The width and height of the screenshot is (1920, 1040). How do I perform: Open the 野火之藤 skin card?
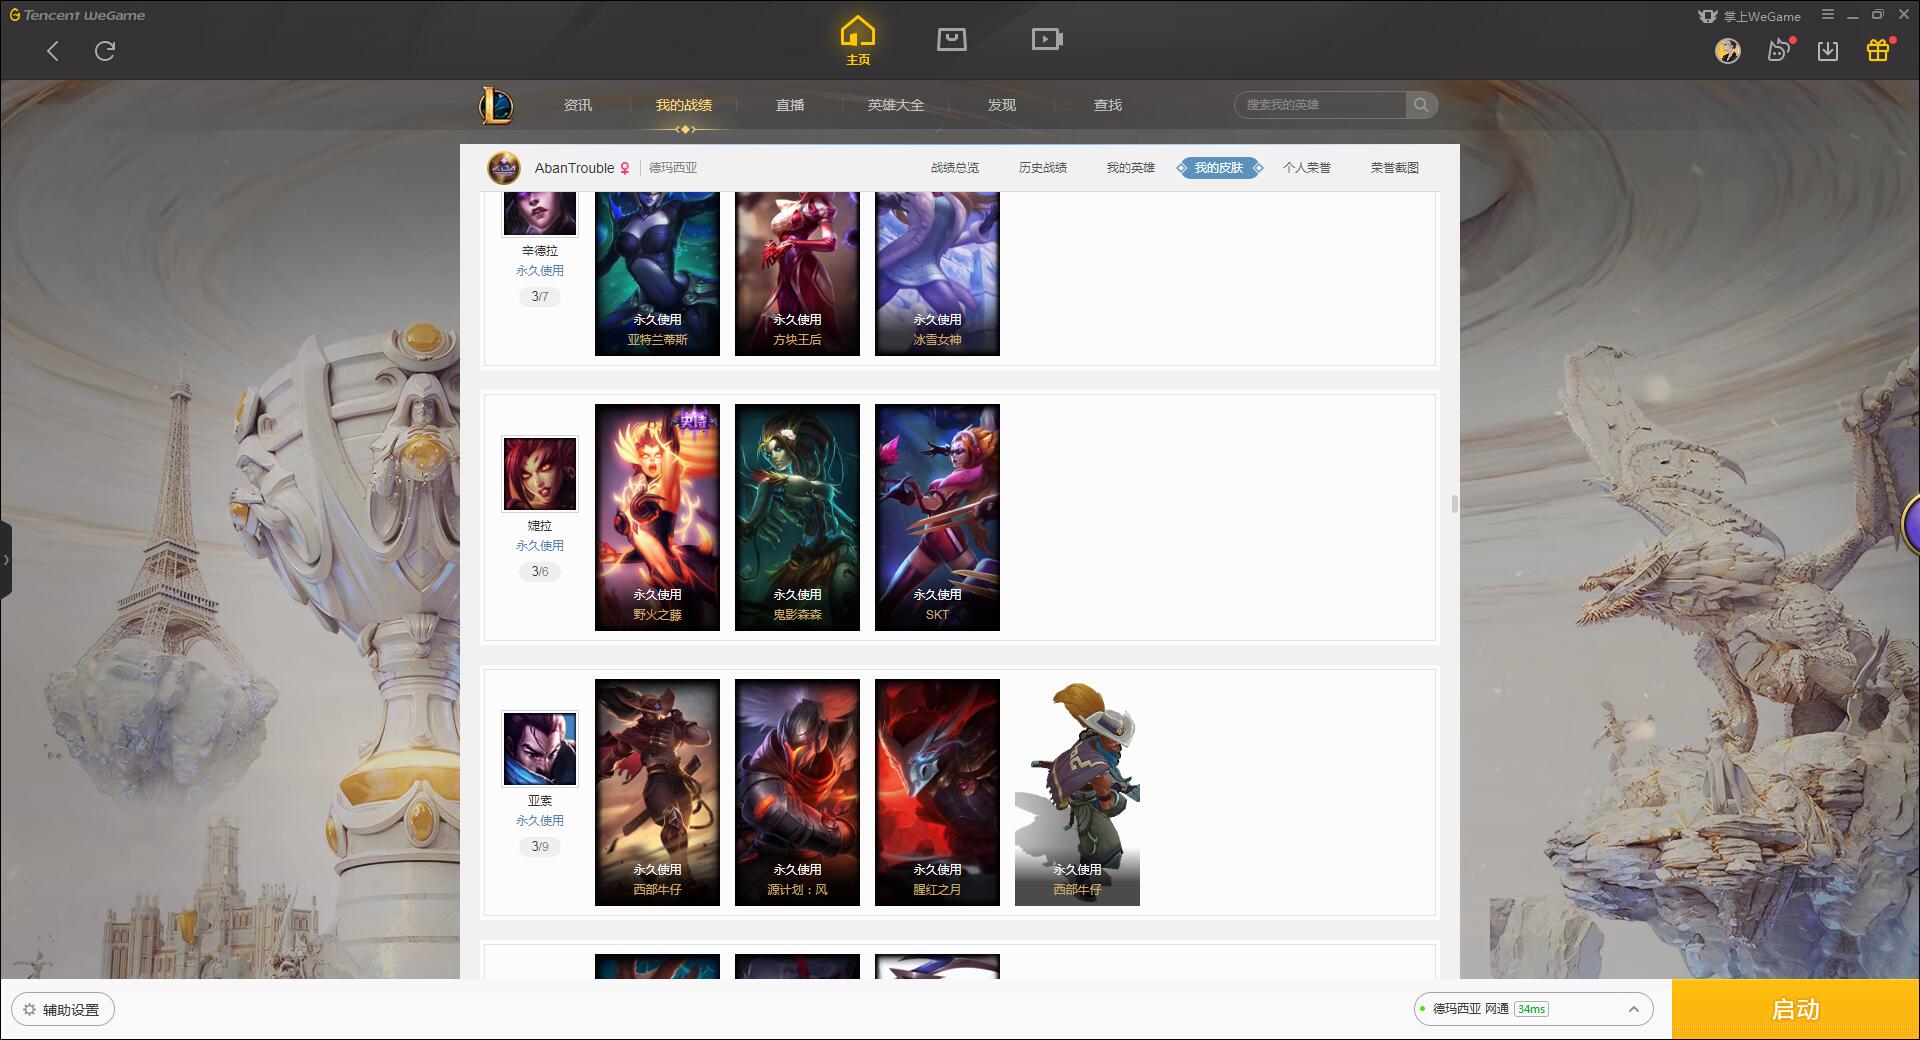[657, 517]
